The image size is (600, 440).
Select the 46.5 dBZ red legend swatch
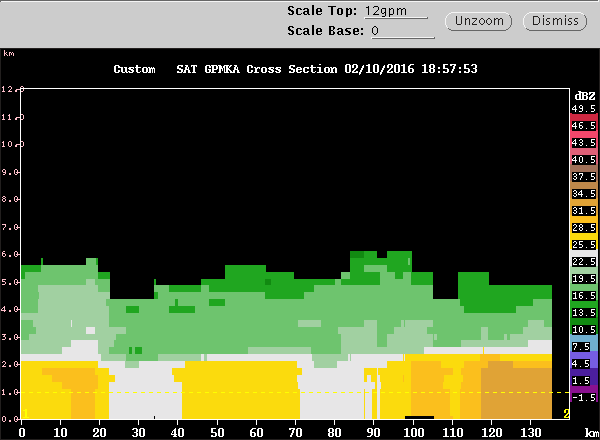coord(583,125)
